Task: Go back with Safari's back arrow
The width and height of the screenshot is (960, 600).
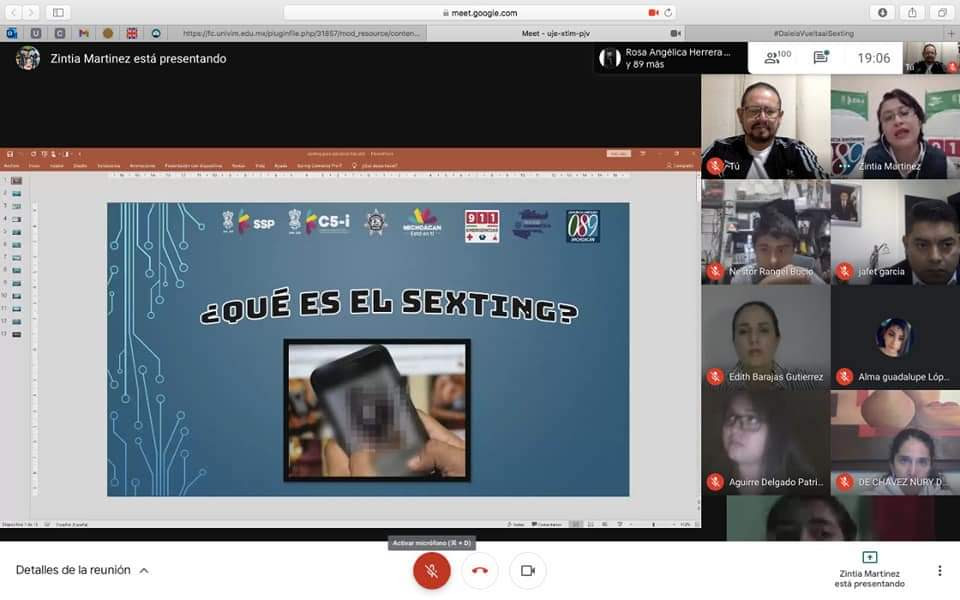Action: pyautogui.click(x=13, y=12)
